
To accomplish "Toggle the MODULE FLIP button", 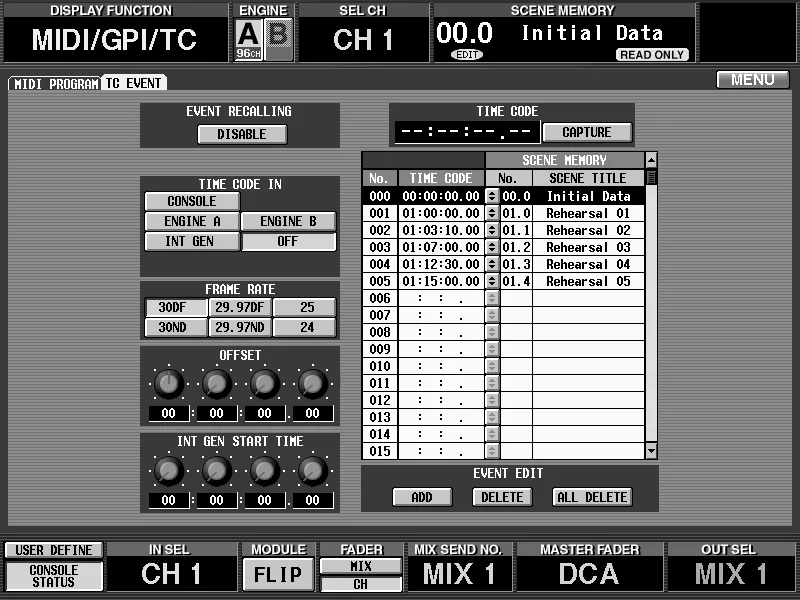I will pos(278,574).
